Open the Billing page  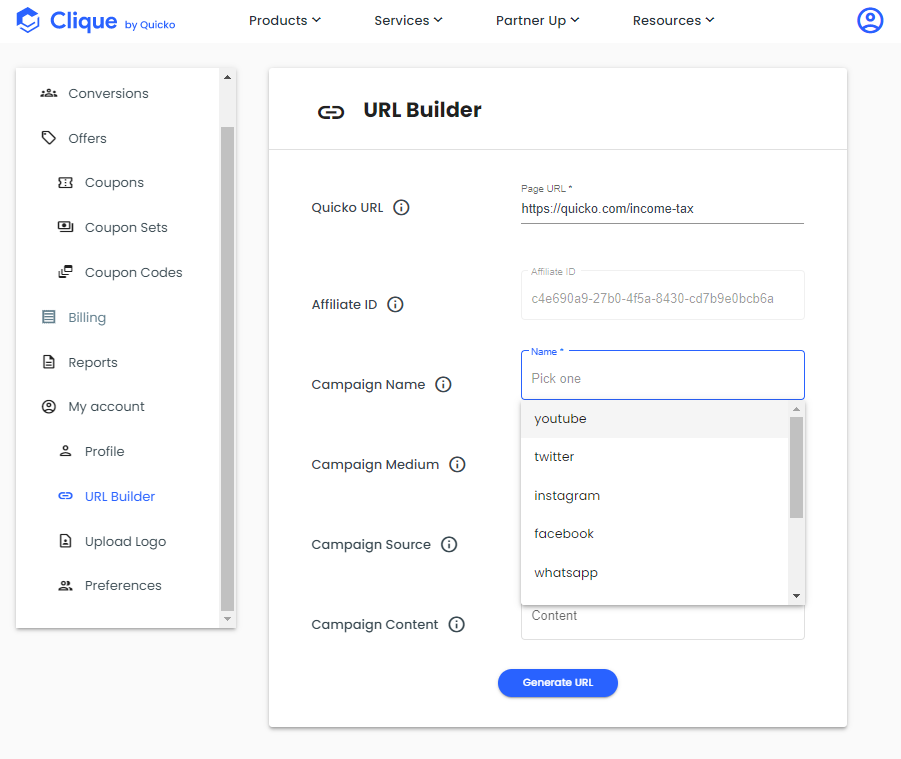(x=87, y=318)
